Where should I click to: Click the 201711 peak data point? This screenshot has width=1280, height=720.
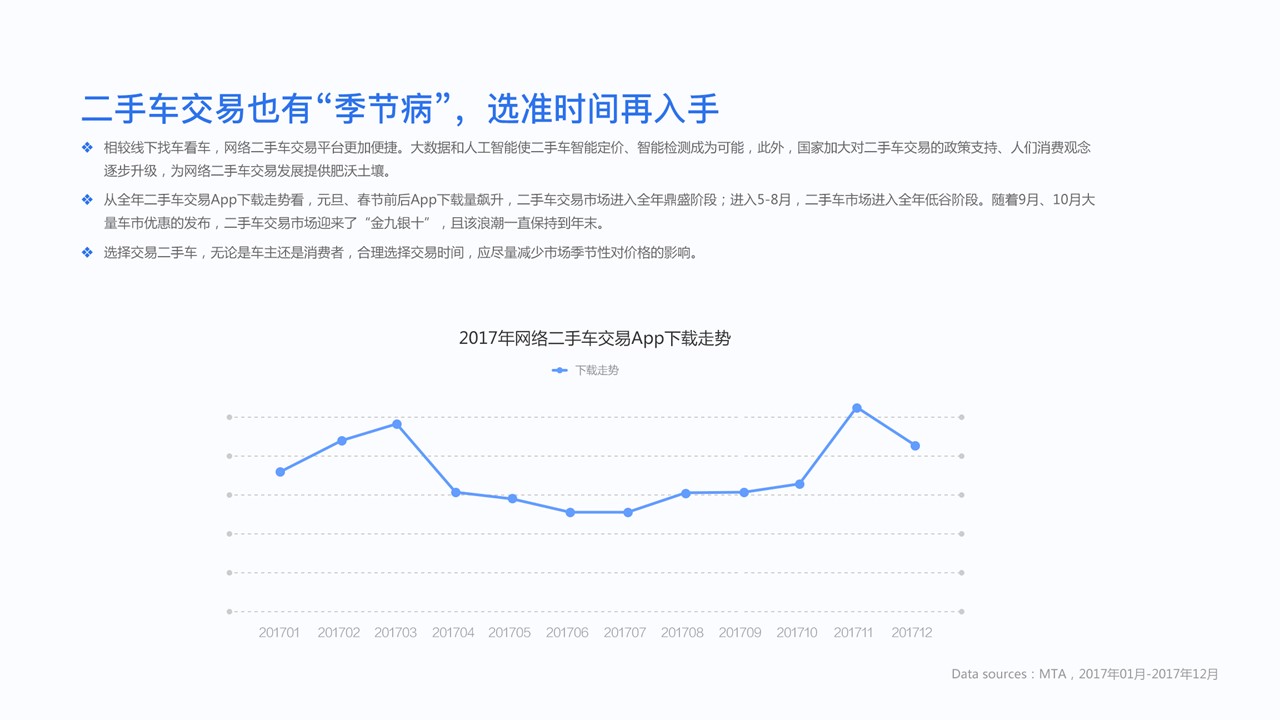[857, 408]
